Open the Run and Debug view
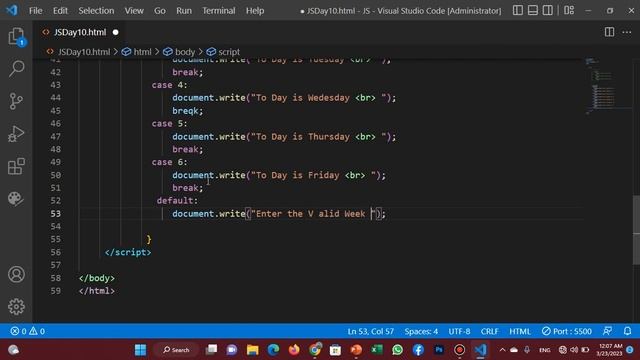640x360 pixels. pyautogui.click(x=16, y=133)
